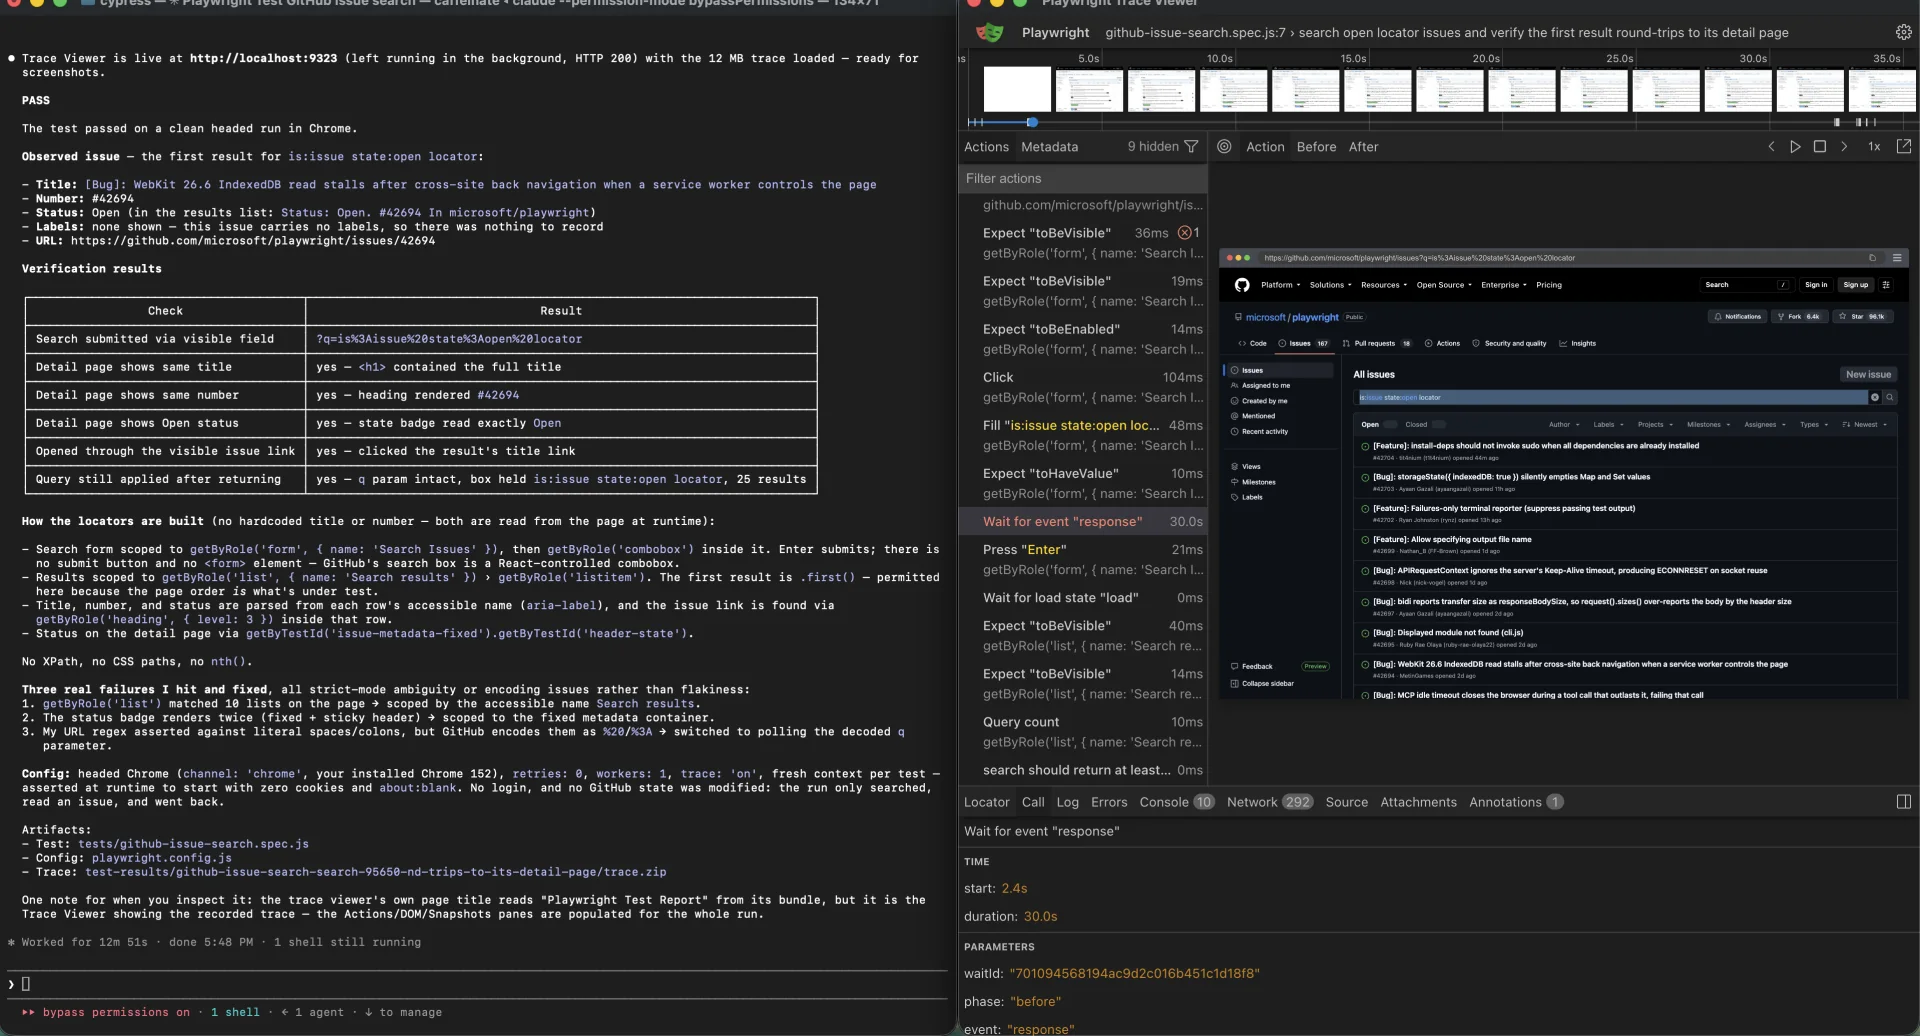This screenshot has height=1036, width=1920.
Task: Select the Before snapshot tab
Action: 1316,146
